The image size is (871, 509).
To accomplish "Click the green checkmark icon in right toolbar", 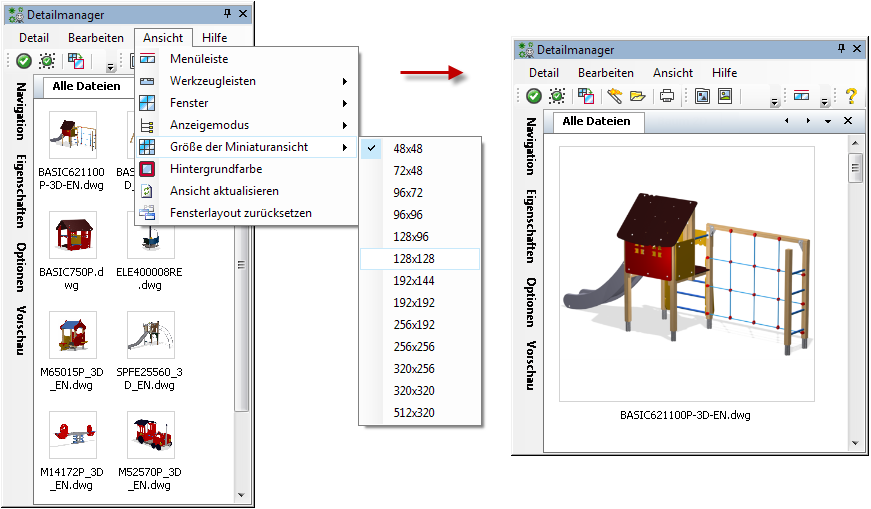I will 534,97.
